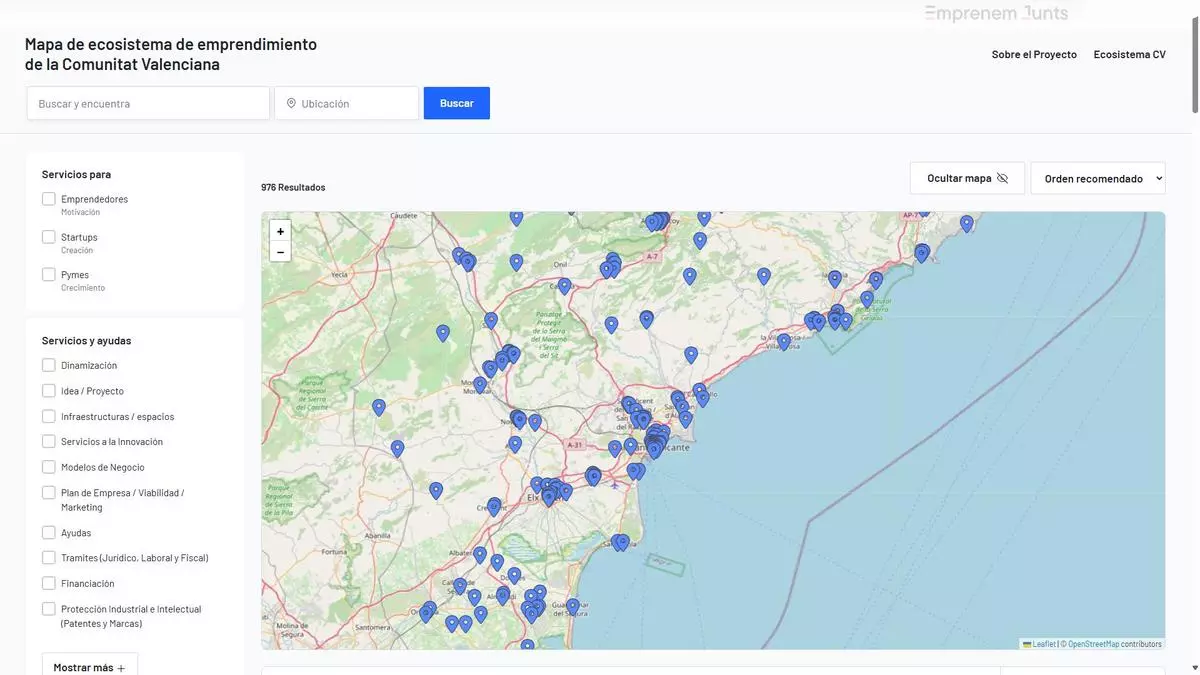Image resolution: width=1200 pixels, height=675 pixels.
Task: Open Sobre el Proyecto page
Action: (x=1034, y=54)
